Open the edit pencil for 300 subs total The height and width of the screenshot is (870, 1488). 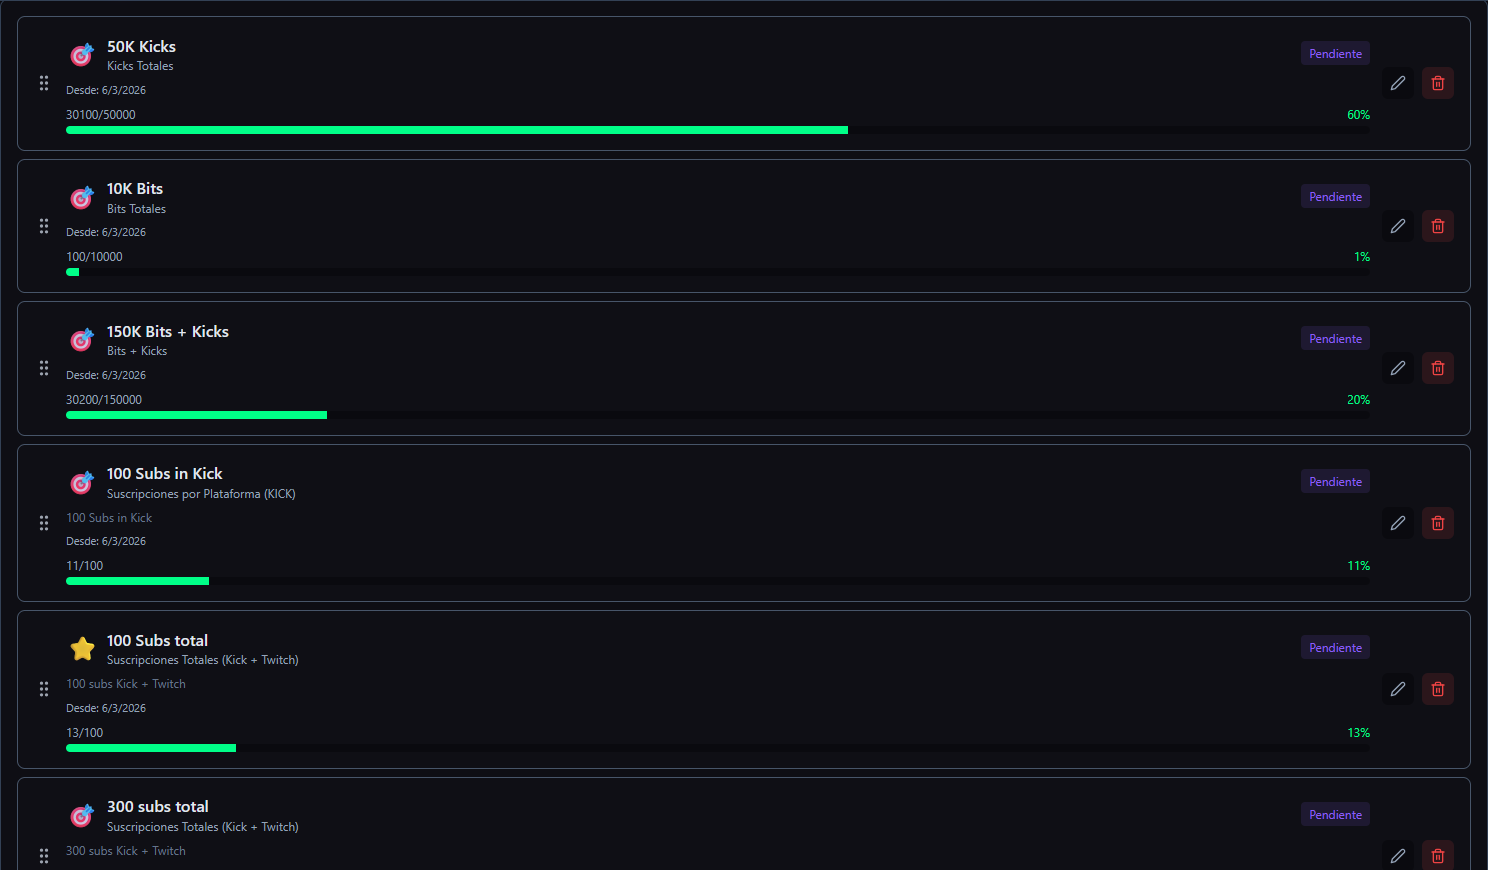[x=1397, y=856]
